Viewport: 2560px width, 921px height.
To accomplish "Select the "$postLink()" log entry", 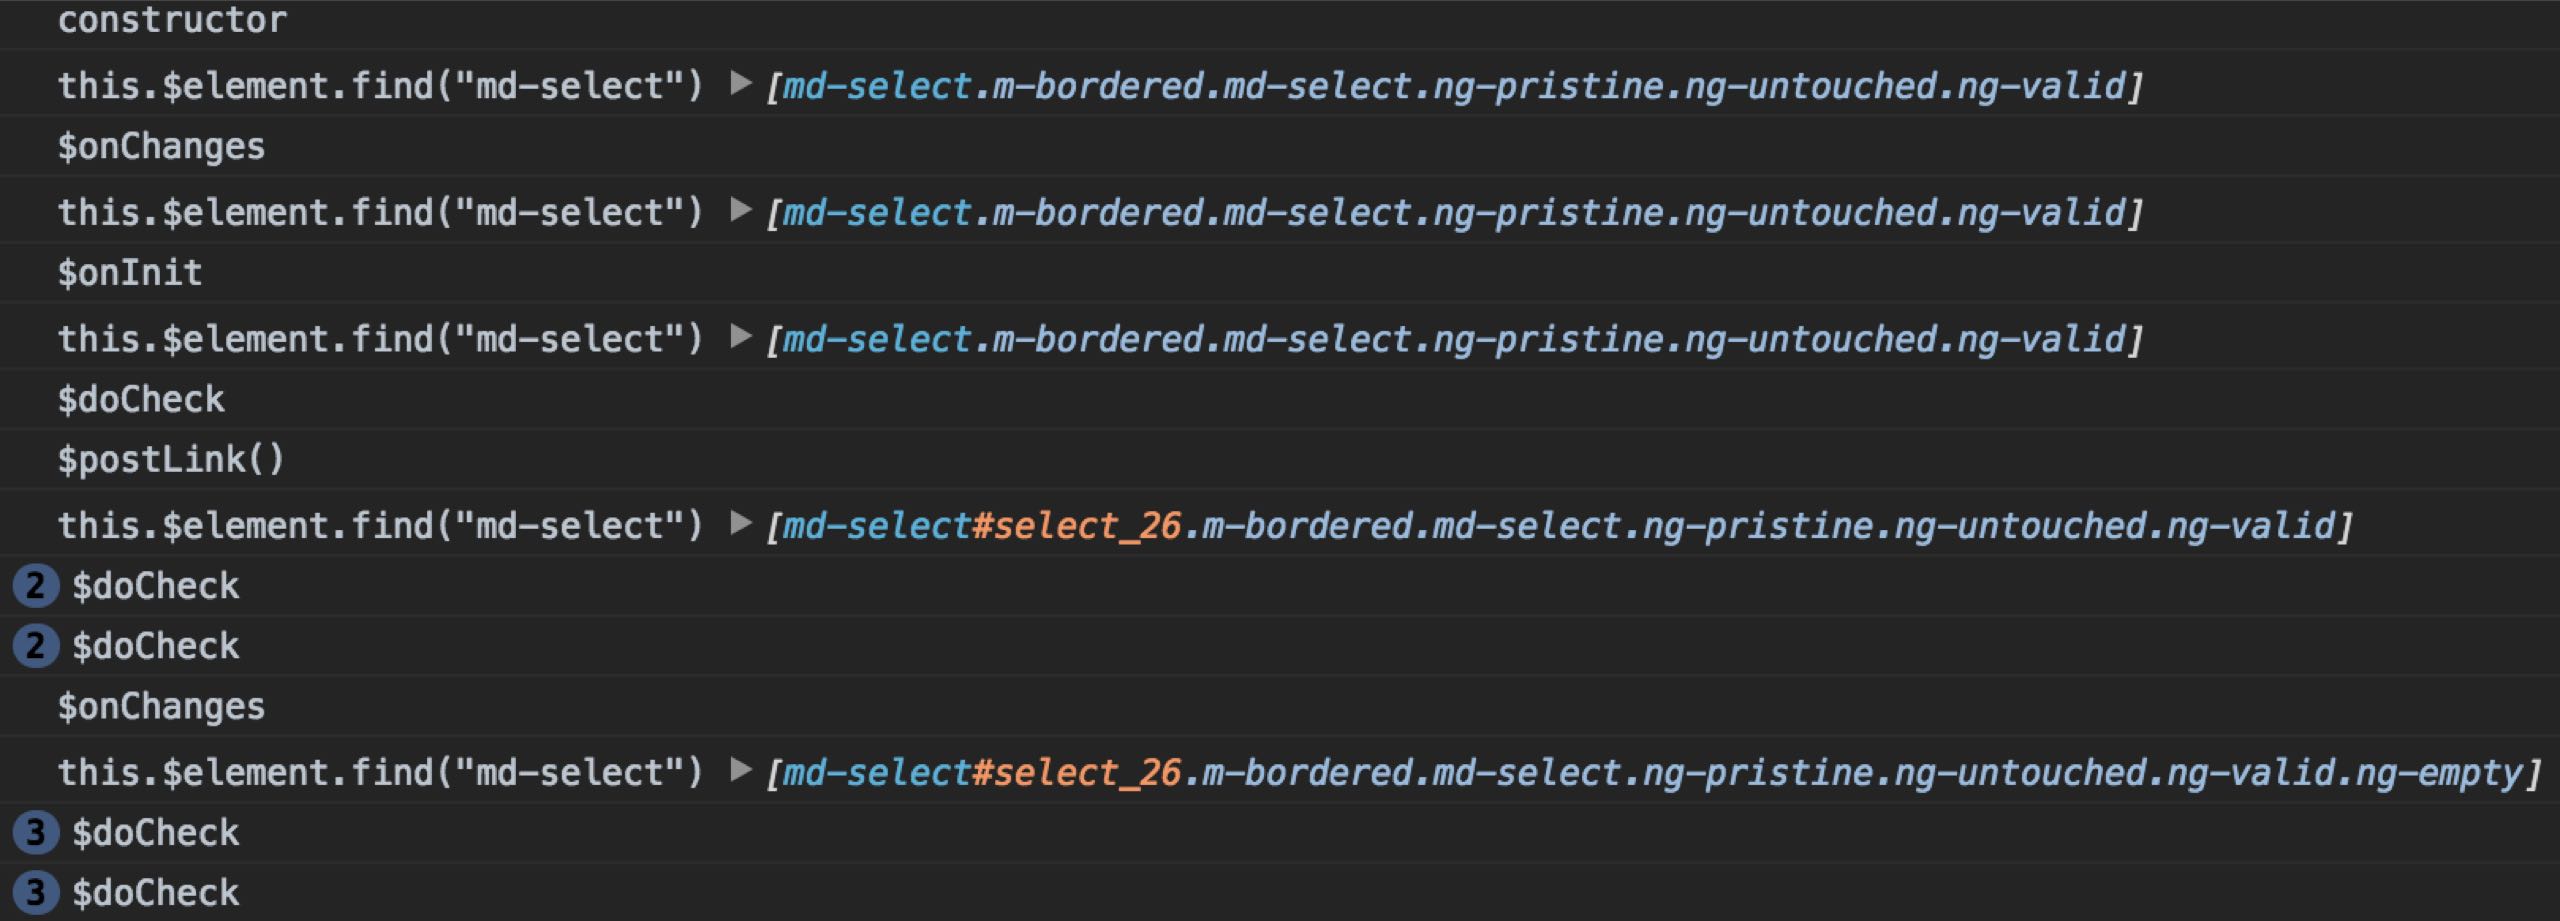I will [171, 460].
